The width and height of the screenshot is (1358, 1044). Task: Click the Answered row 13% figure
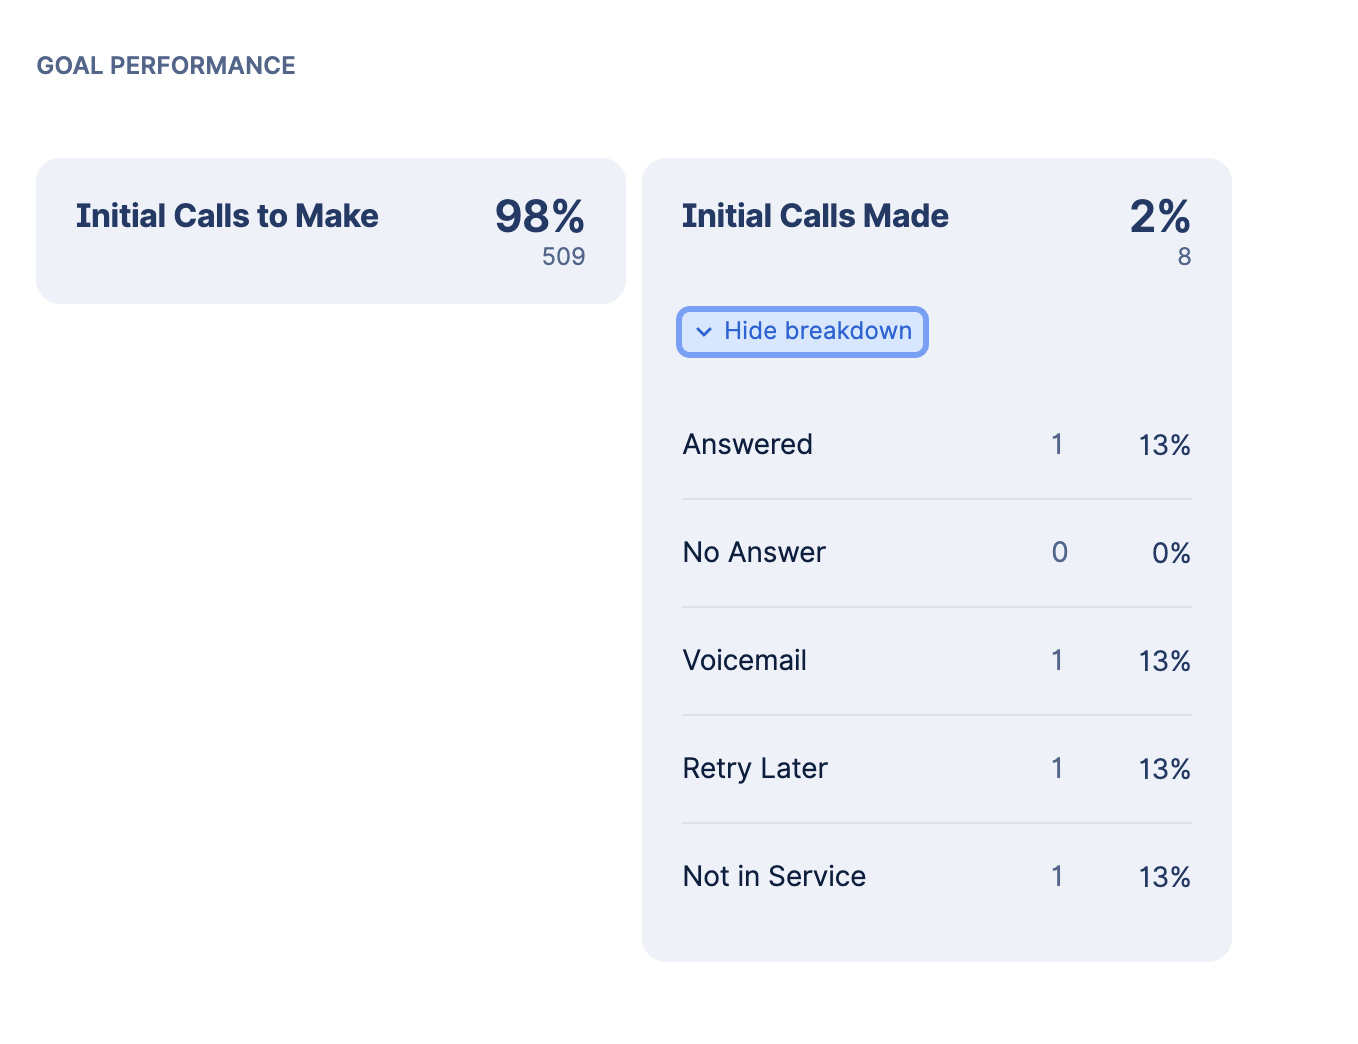pyautogui.click(x=1164, y=445)
